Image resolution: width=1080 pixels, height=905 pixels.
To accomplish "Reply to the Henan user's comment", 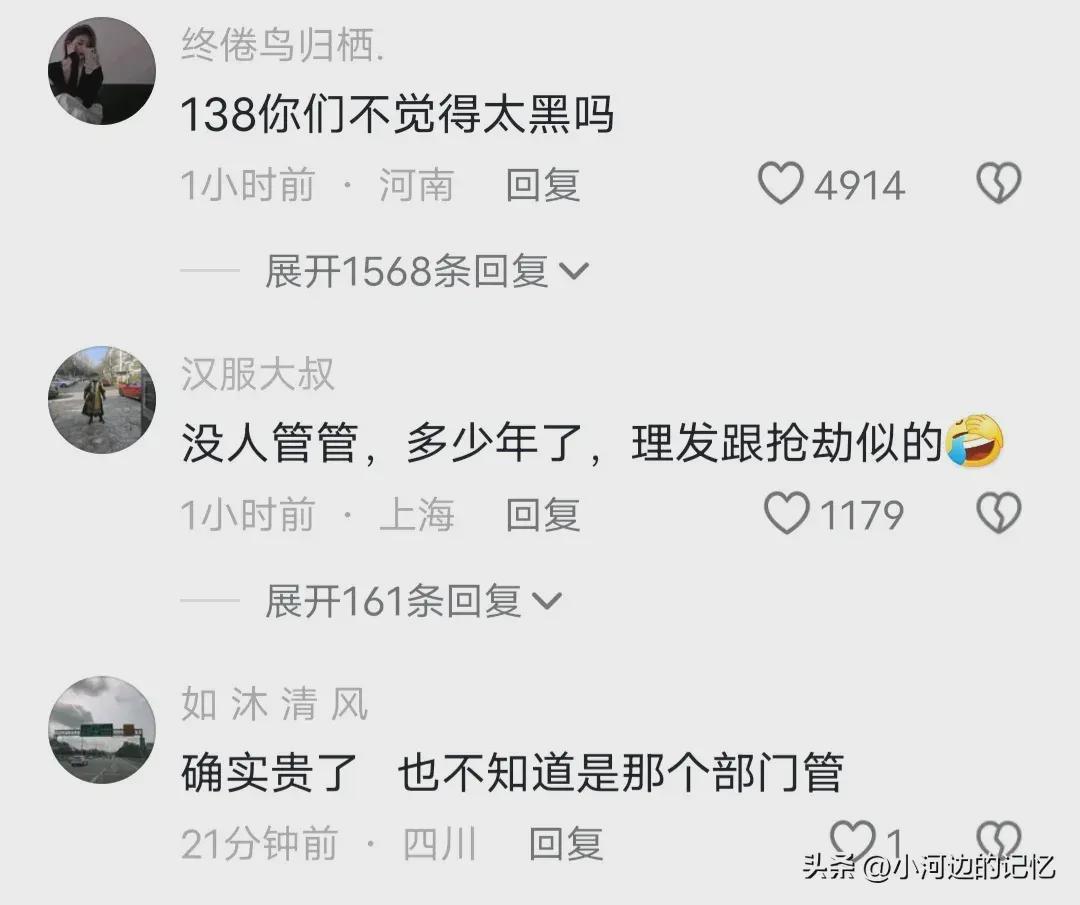I will [x=543, y=185].
